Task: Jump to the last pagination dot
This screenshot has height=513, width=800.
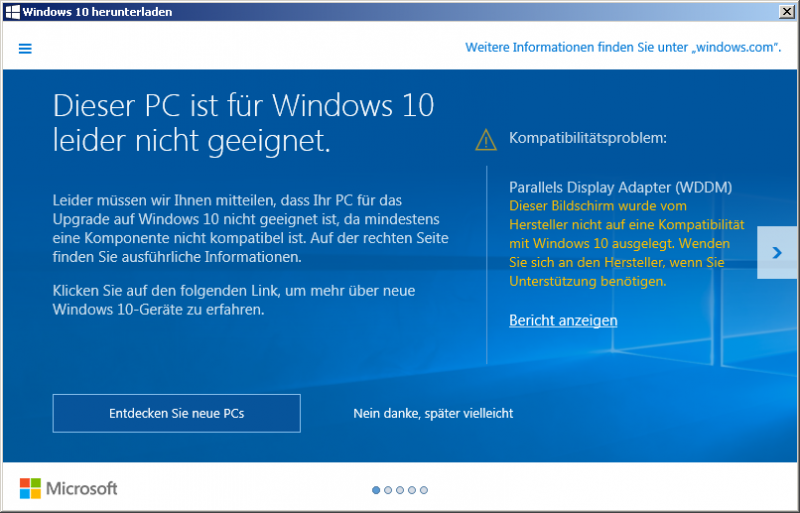Action: [424, 490]
